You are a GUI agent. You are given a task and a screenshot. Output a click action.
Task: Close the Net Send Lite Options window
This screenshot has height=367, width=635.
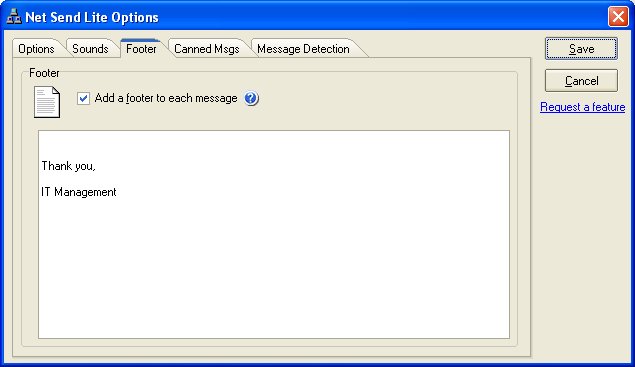618,17
